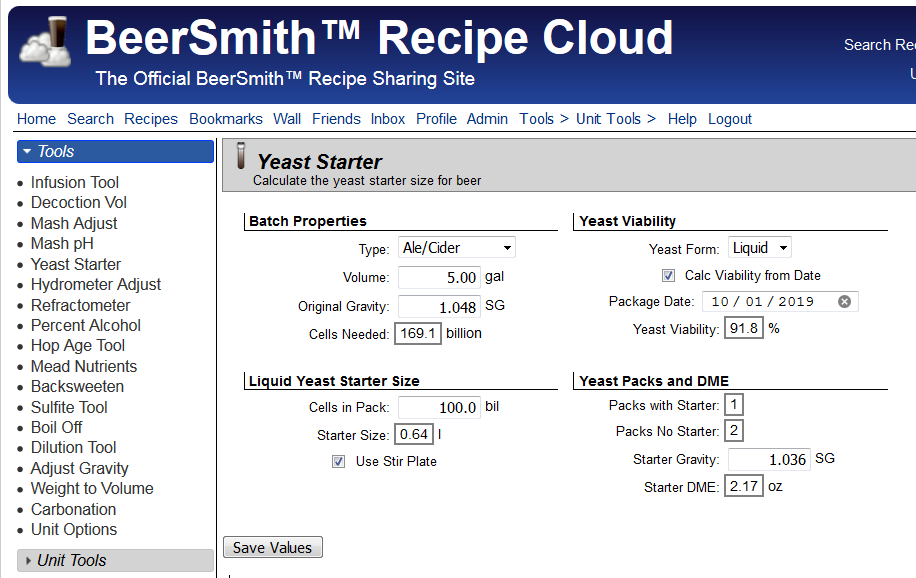Screen dimensions: 916x578
Task: Open the Sulfite Tool
Action: 69,407
